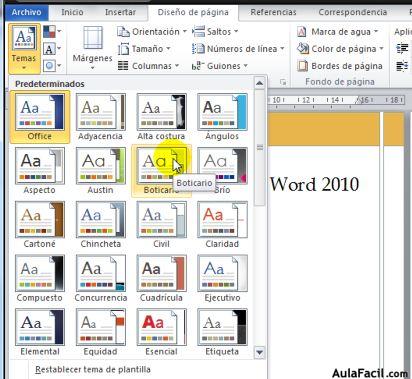
Task: Open the Color de página option
Action: (341, 49)
